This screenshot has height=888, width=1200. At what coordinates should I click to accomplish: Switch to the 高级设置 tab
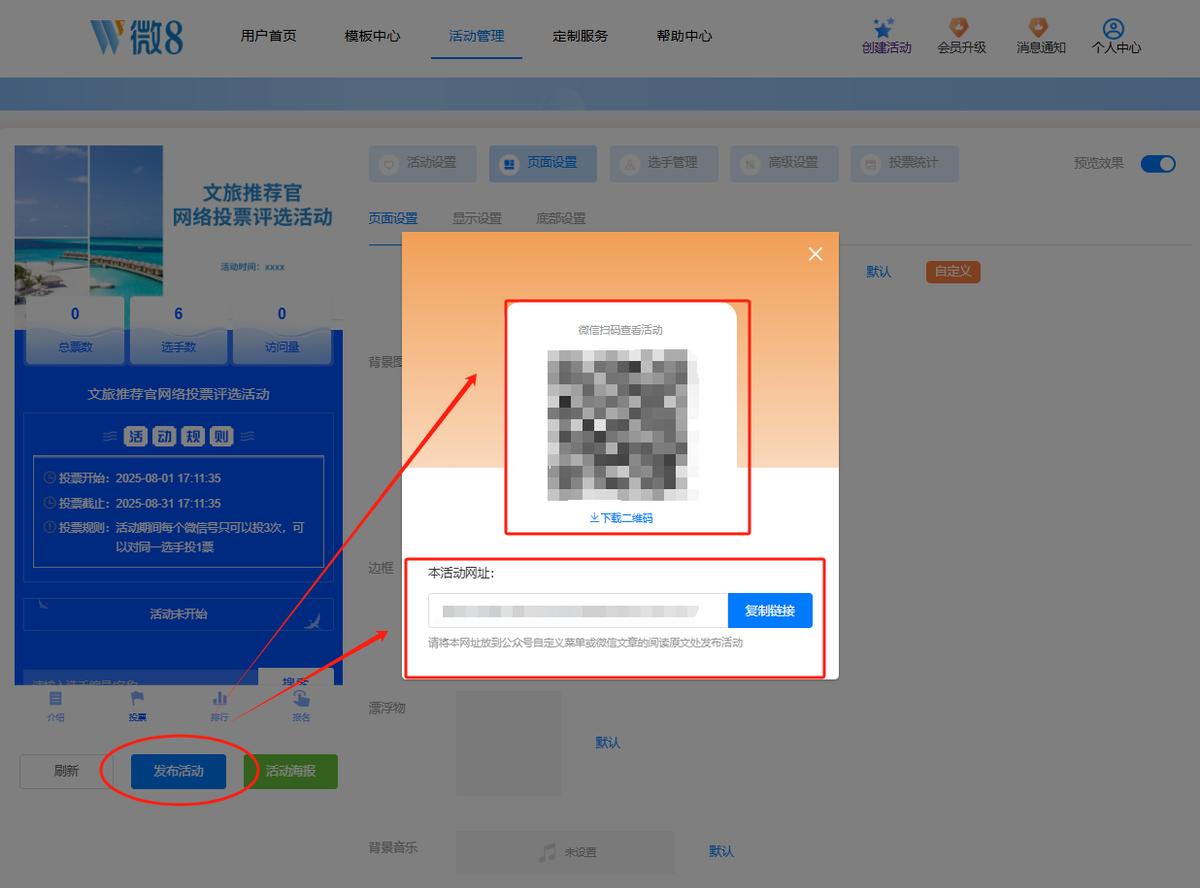[785, 163]
